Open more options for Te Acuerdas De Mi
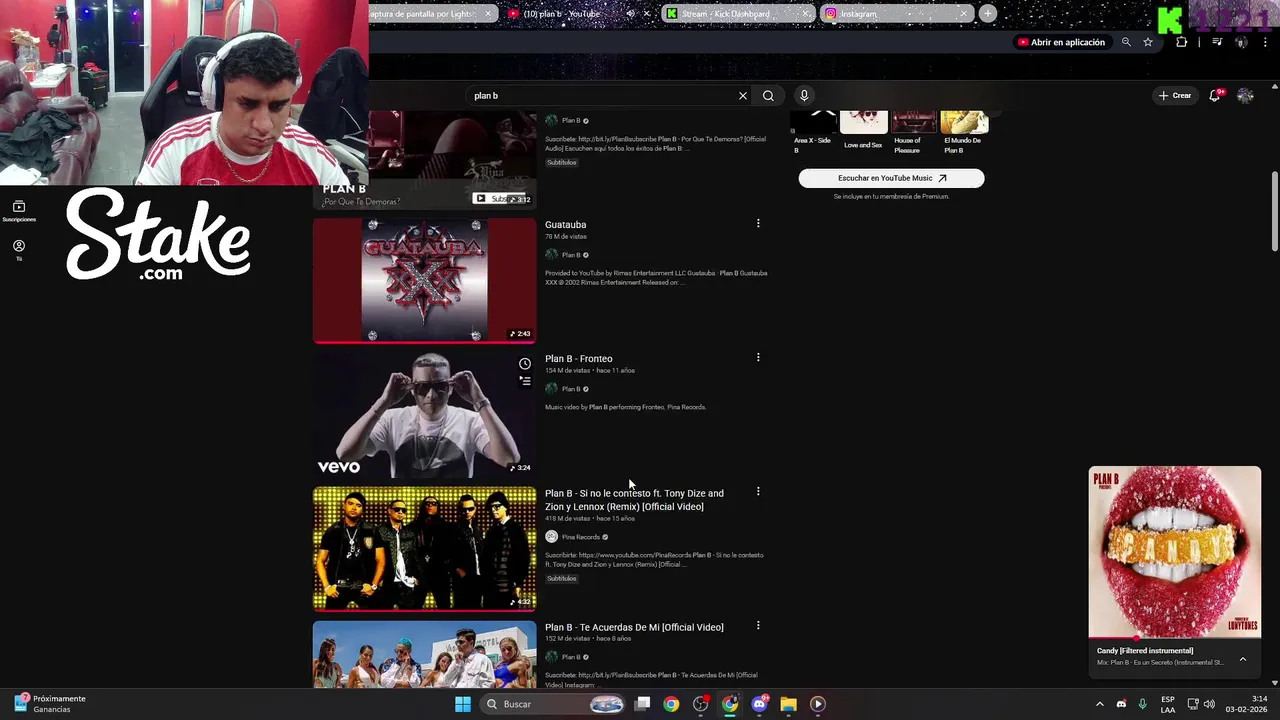The image size is (1280, 720). point(758,626)
